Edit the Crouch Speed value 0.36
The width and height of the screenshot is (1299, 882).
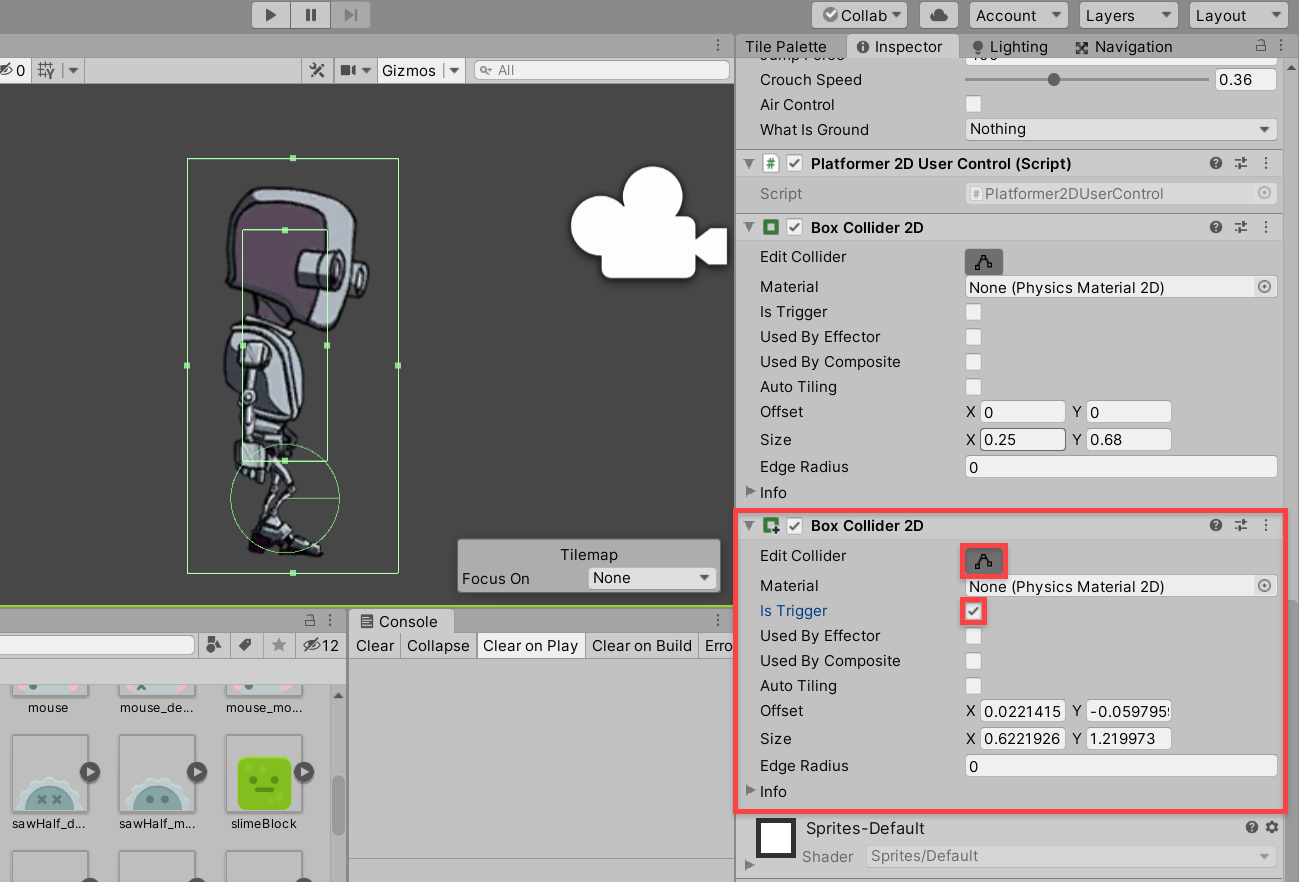[1246, 80]
